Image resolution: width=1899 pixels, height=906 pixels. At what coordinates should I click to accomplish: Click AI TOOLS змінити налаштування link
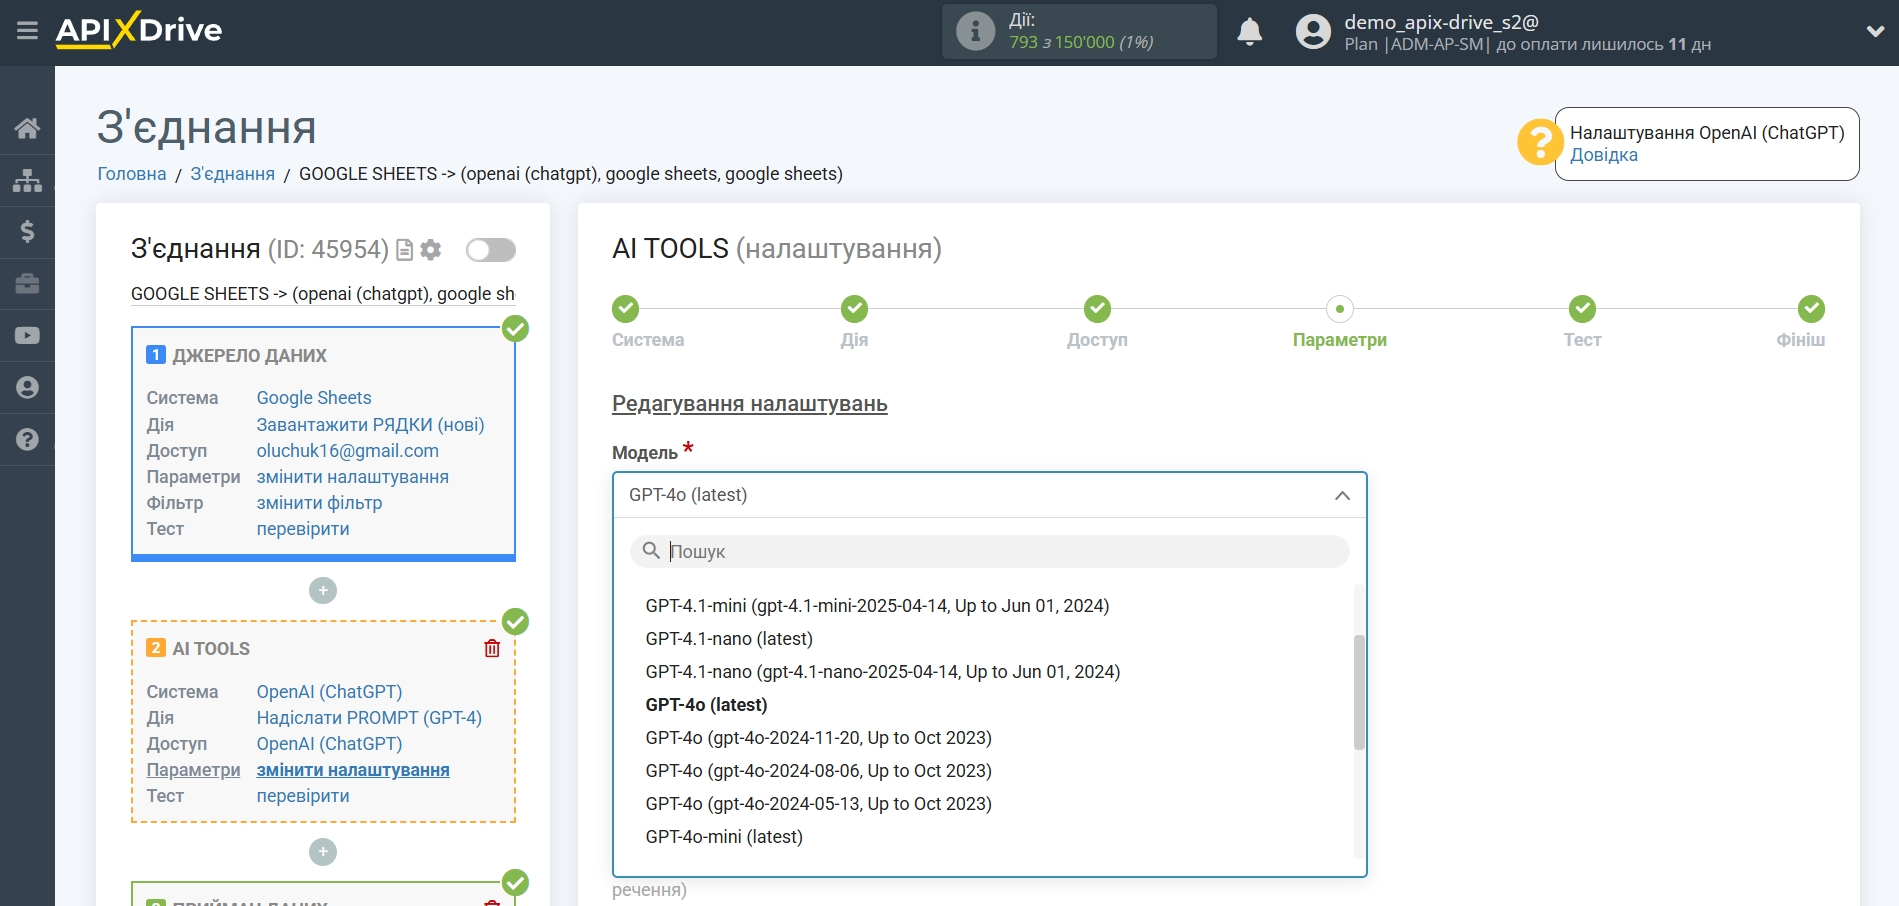(x=353, y=770)
